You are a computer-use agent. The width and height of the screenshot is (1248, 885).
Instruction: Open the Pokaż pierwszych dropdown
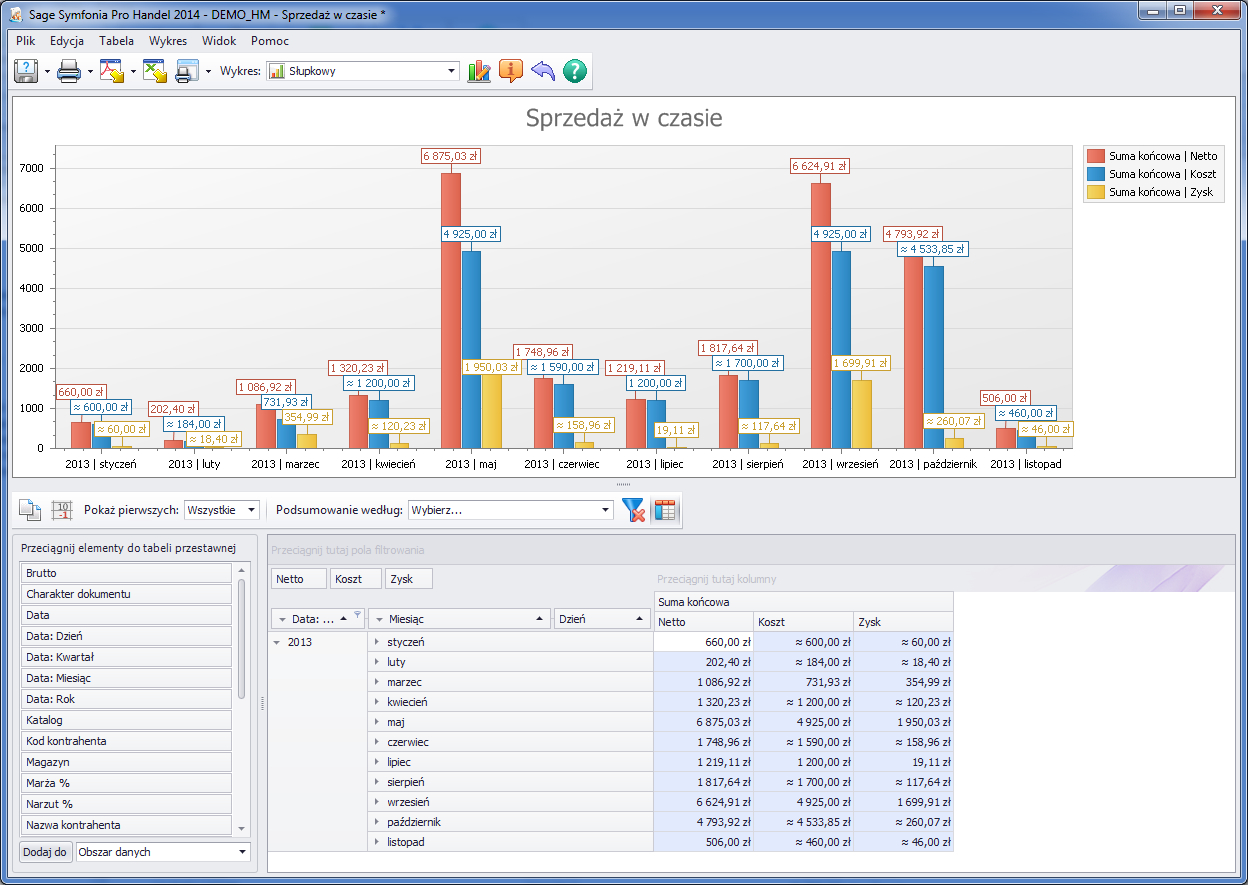click(x=250, y=510)
